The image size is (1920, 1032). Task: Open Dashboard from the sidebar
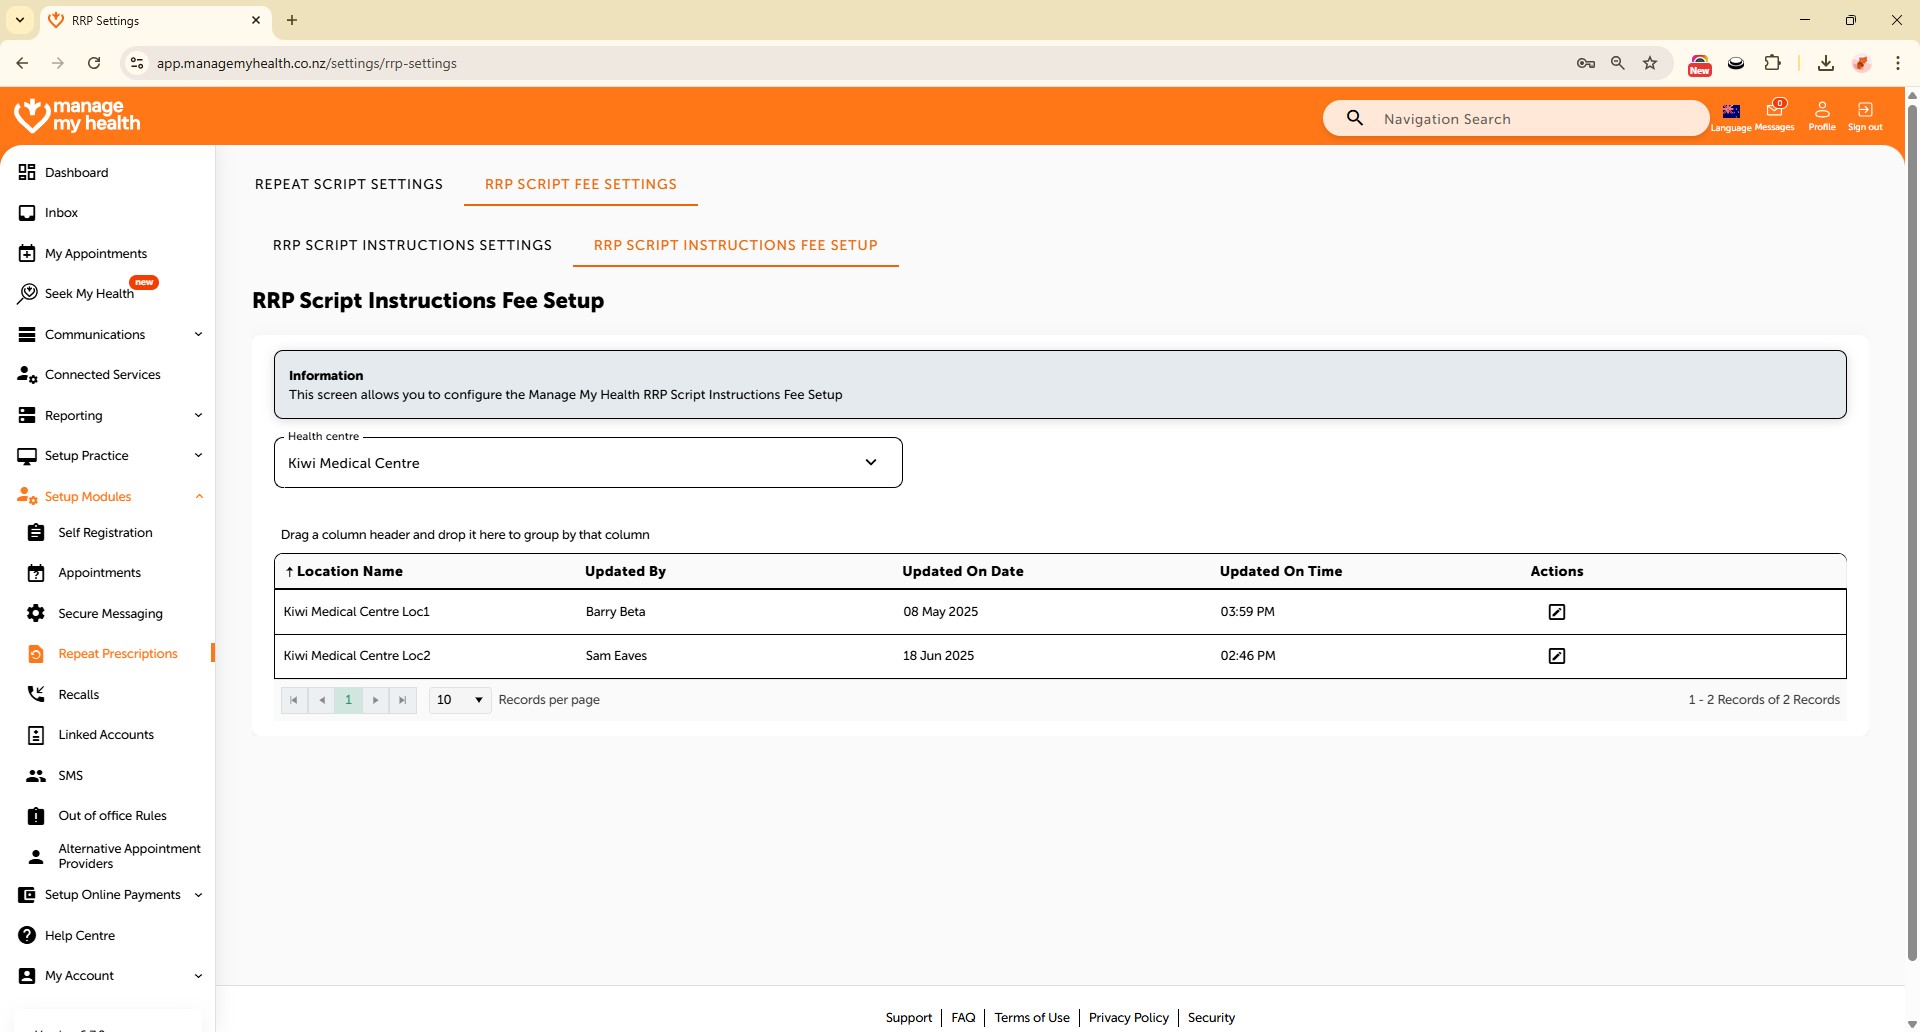pyautogui.click(x=76, y=173)
